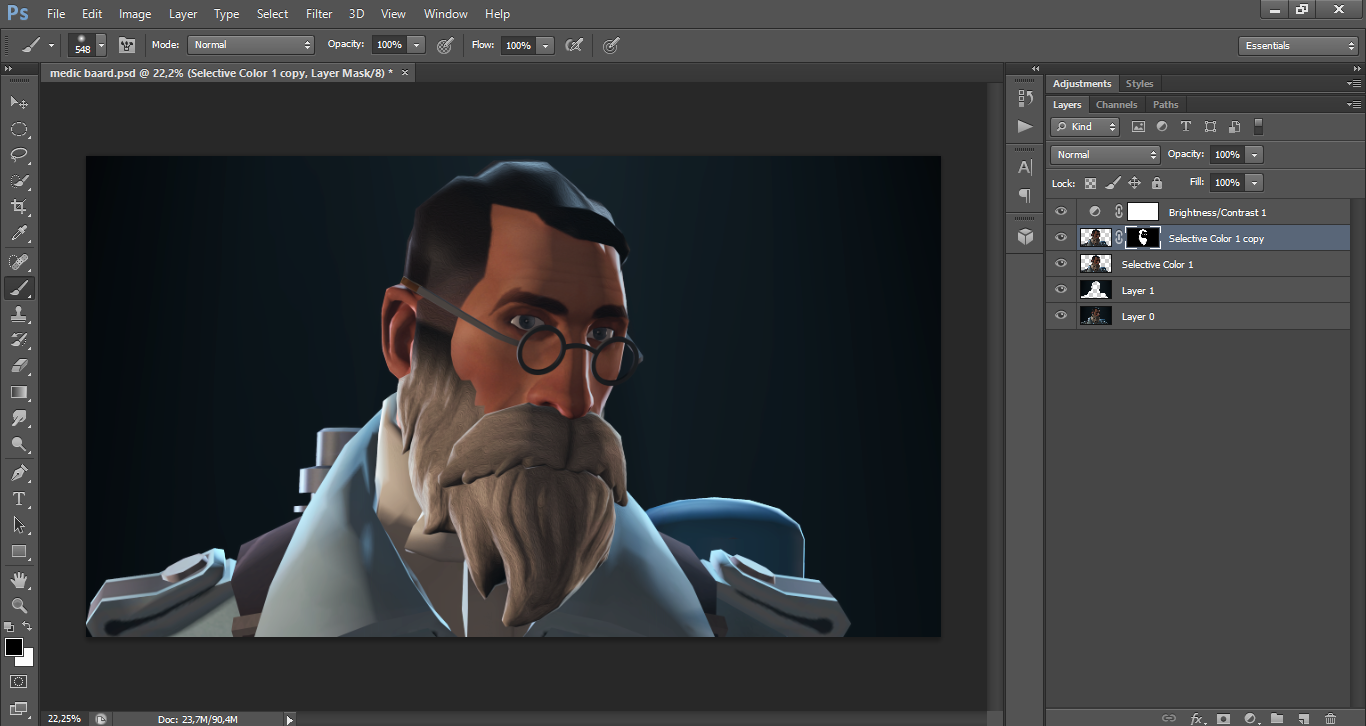Image resolution: width=1366 pixels, height=726 pixels.
Task: Open the Tool Preset picker arrow
Action: click(x=51, y=45)
